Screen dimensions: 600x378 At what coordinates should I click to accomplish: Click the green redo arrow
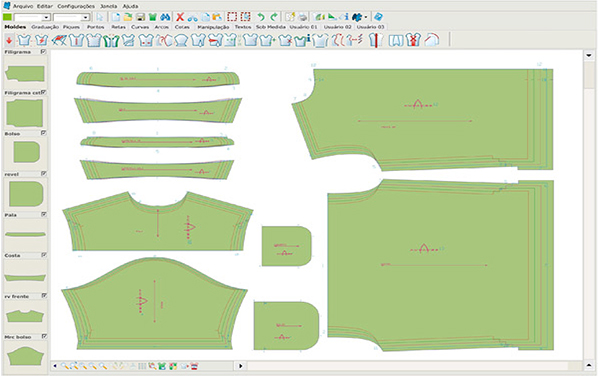point(274,17)
